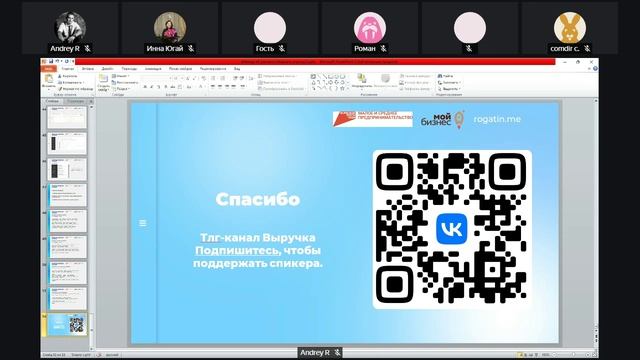Switch to the Переходы ribbon tab
The width and height of the screenshot is (640, 360).
click(129, 69)
